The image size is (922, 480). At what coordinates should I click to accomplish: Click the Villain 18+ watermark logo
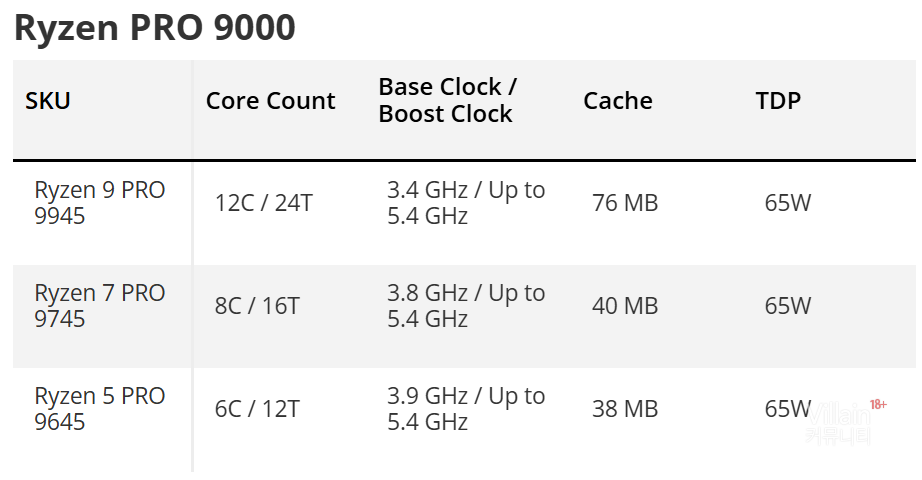click(x=845, y=419)
